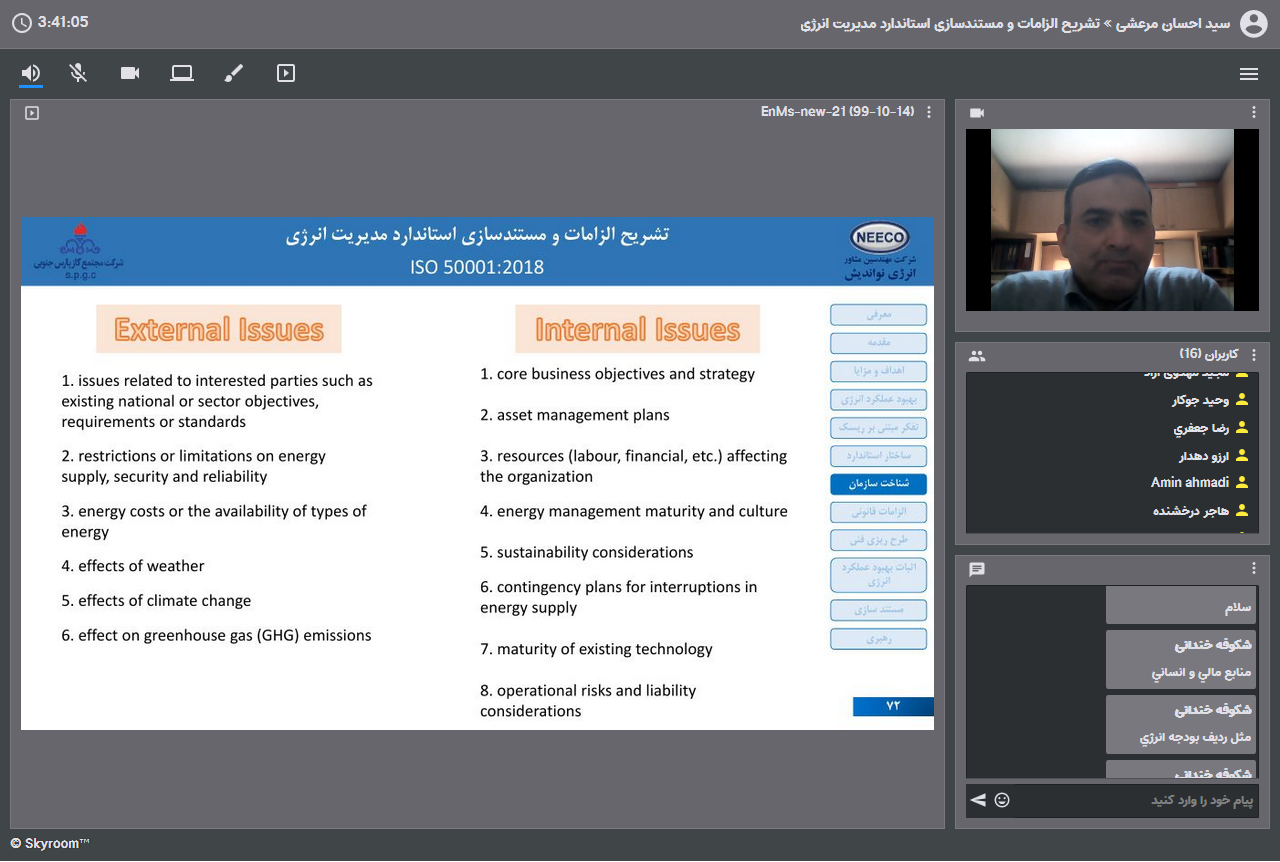Click the سلام chat message

click(1181, 607)
